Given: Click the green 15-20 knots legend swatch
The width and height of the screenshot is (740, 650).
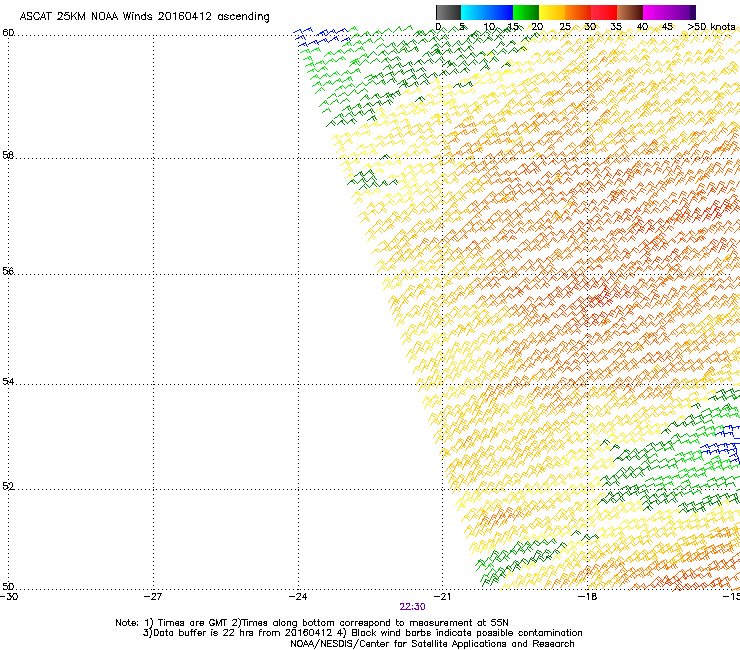Looking at the screenshot, I should [x=526, y=12].
